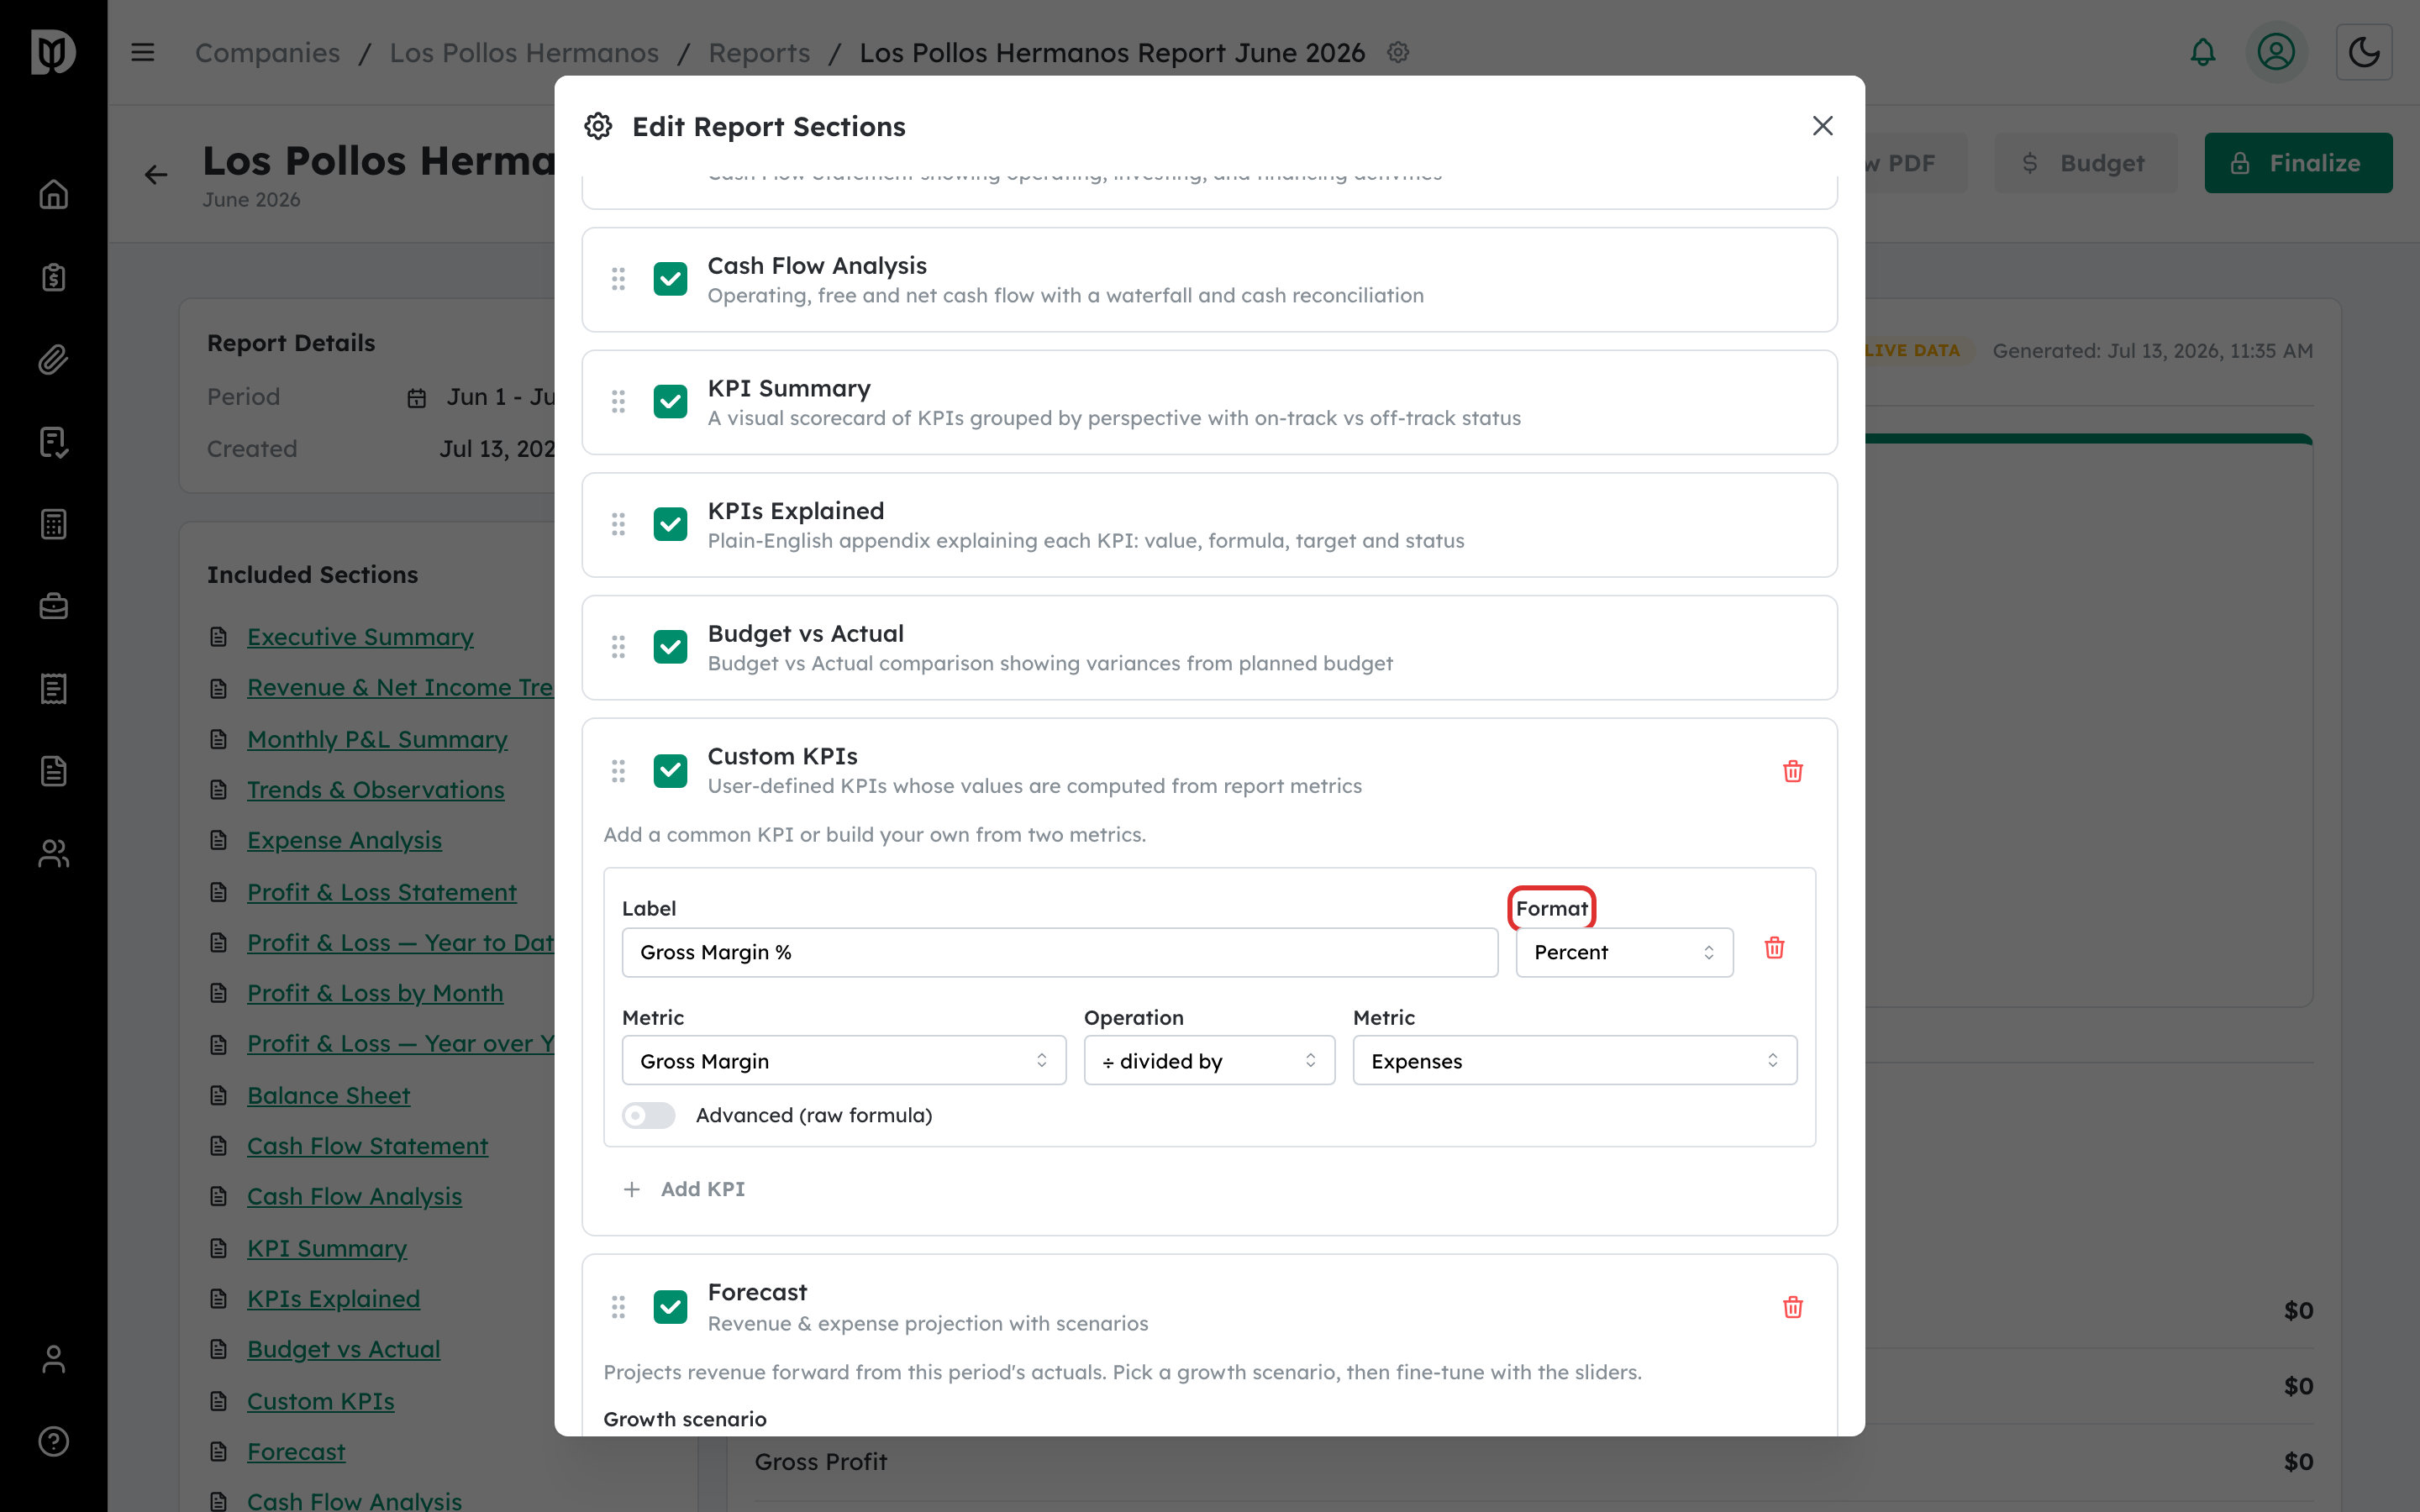Viewport: 2420px width, 1512px height.
Task: Grab the KPIs Explained drag handle
Action: pos(618,524)
